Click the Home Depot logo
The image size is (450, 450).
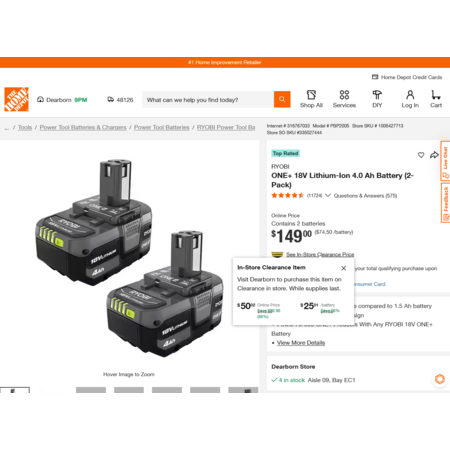click(16, 99)
